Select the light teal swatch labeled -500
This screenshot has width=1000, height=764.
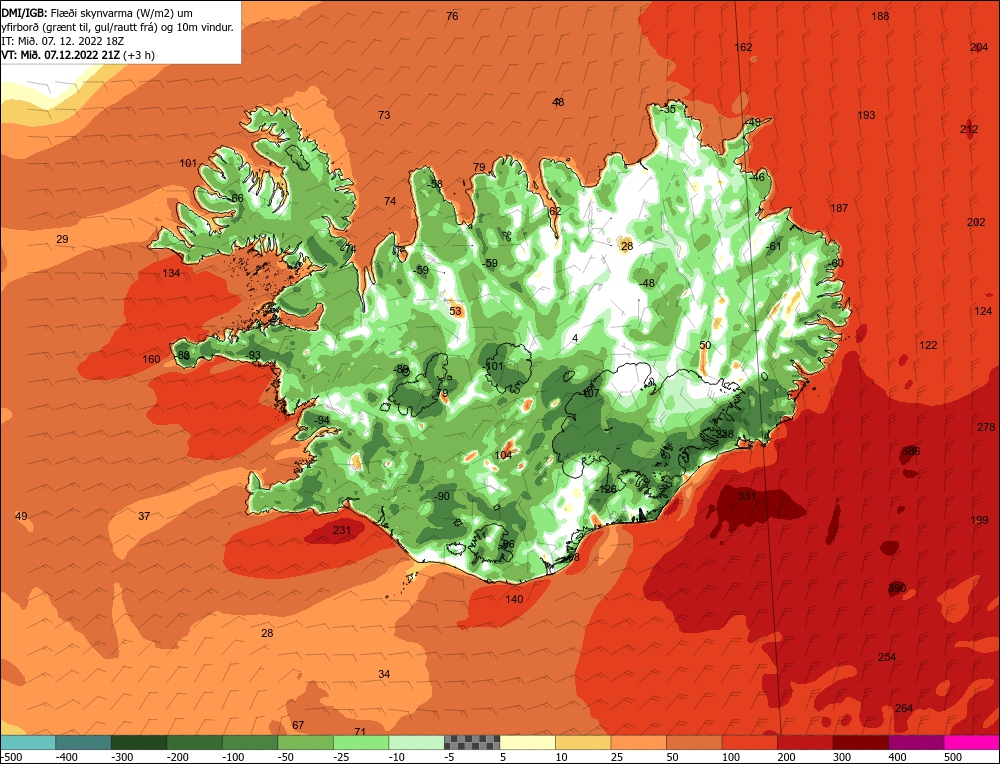point(28,742)
